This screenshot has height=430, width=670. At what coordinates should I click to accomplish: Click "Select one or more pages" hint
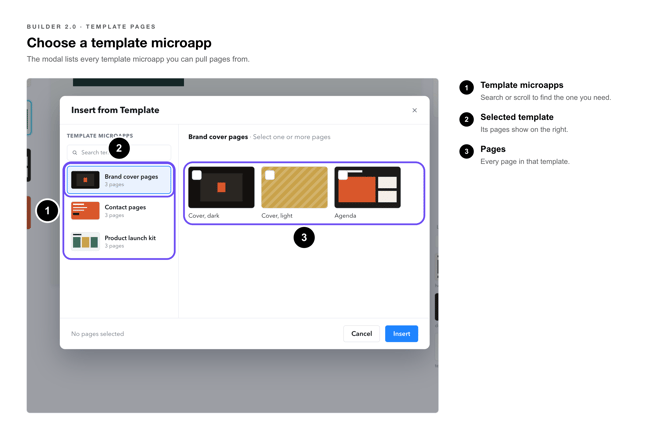[291, 137]
